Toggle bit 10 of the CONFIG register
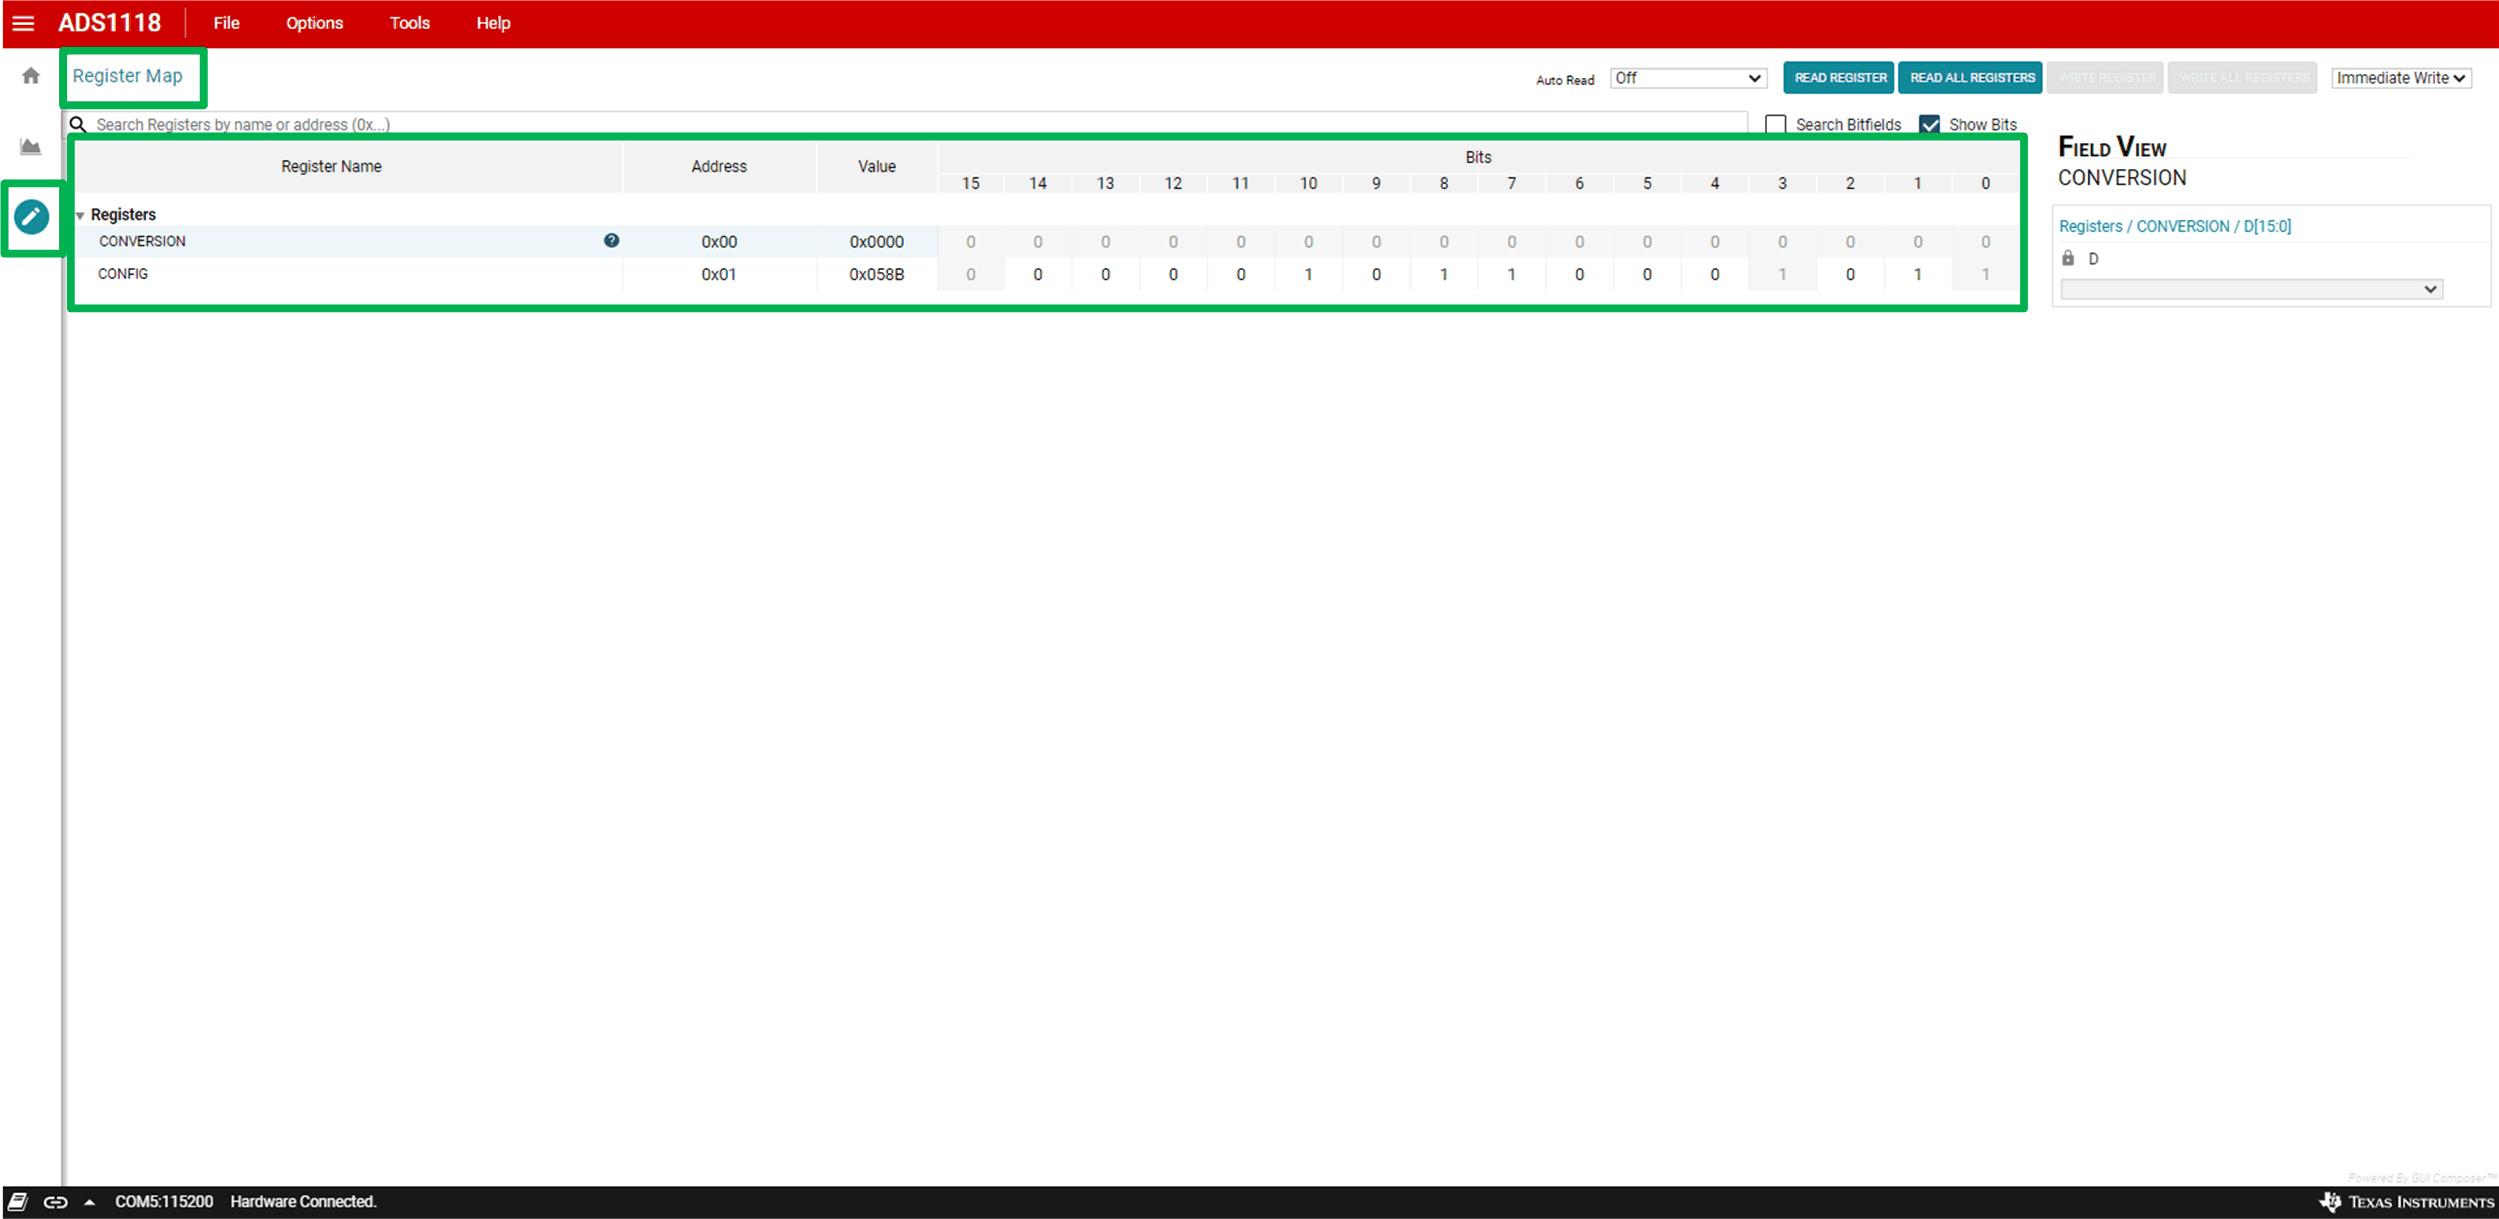The width and height of the screenshot is (2499, 1219). point(1308,274)
